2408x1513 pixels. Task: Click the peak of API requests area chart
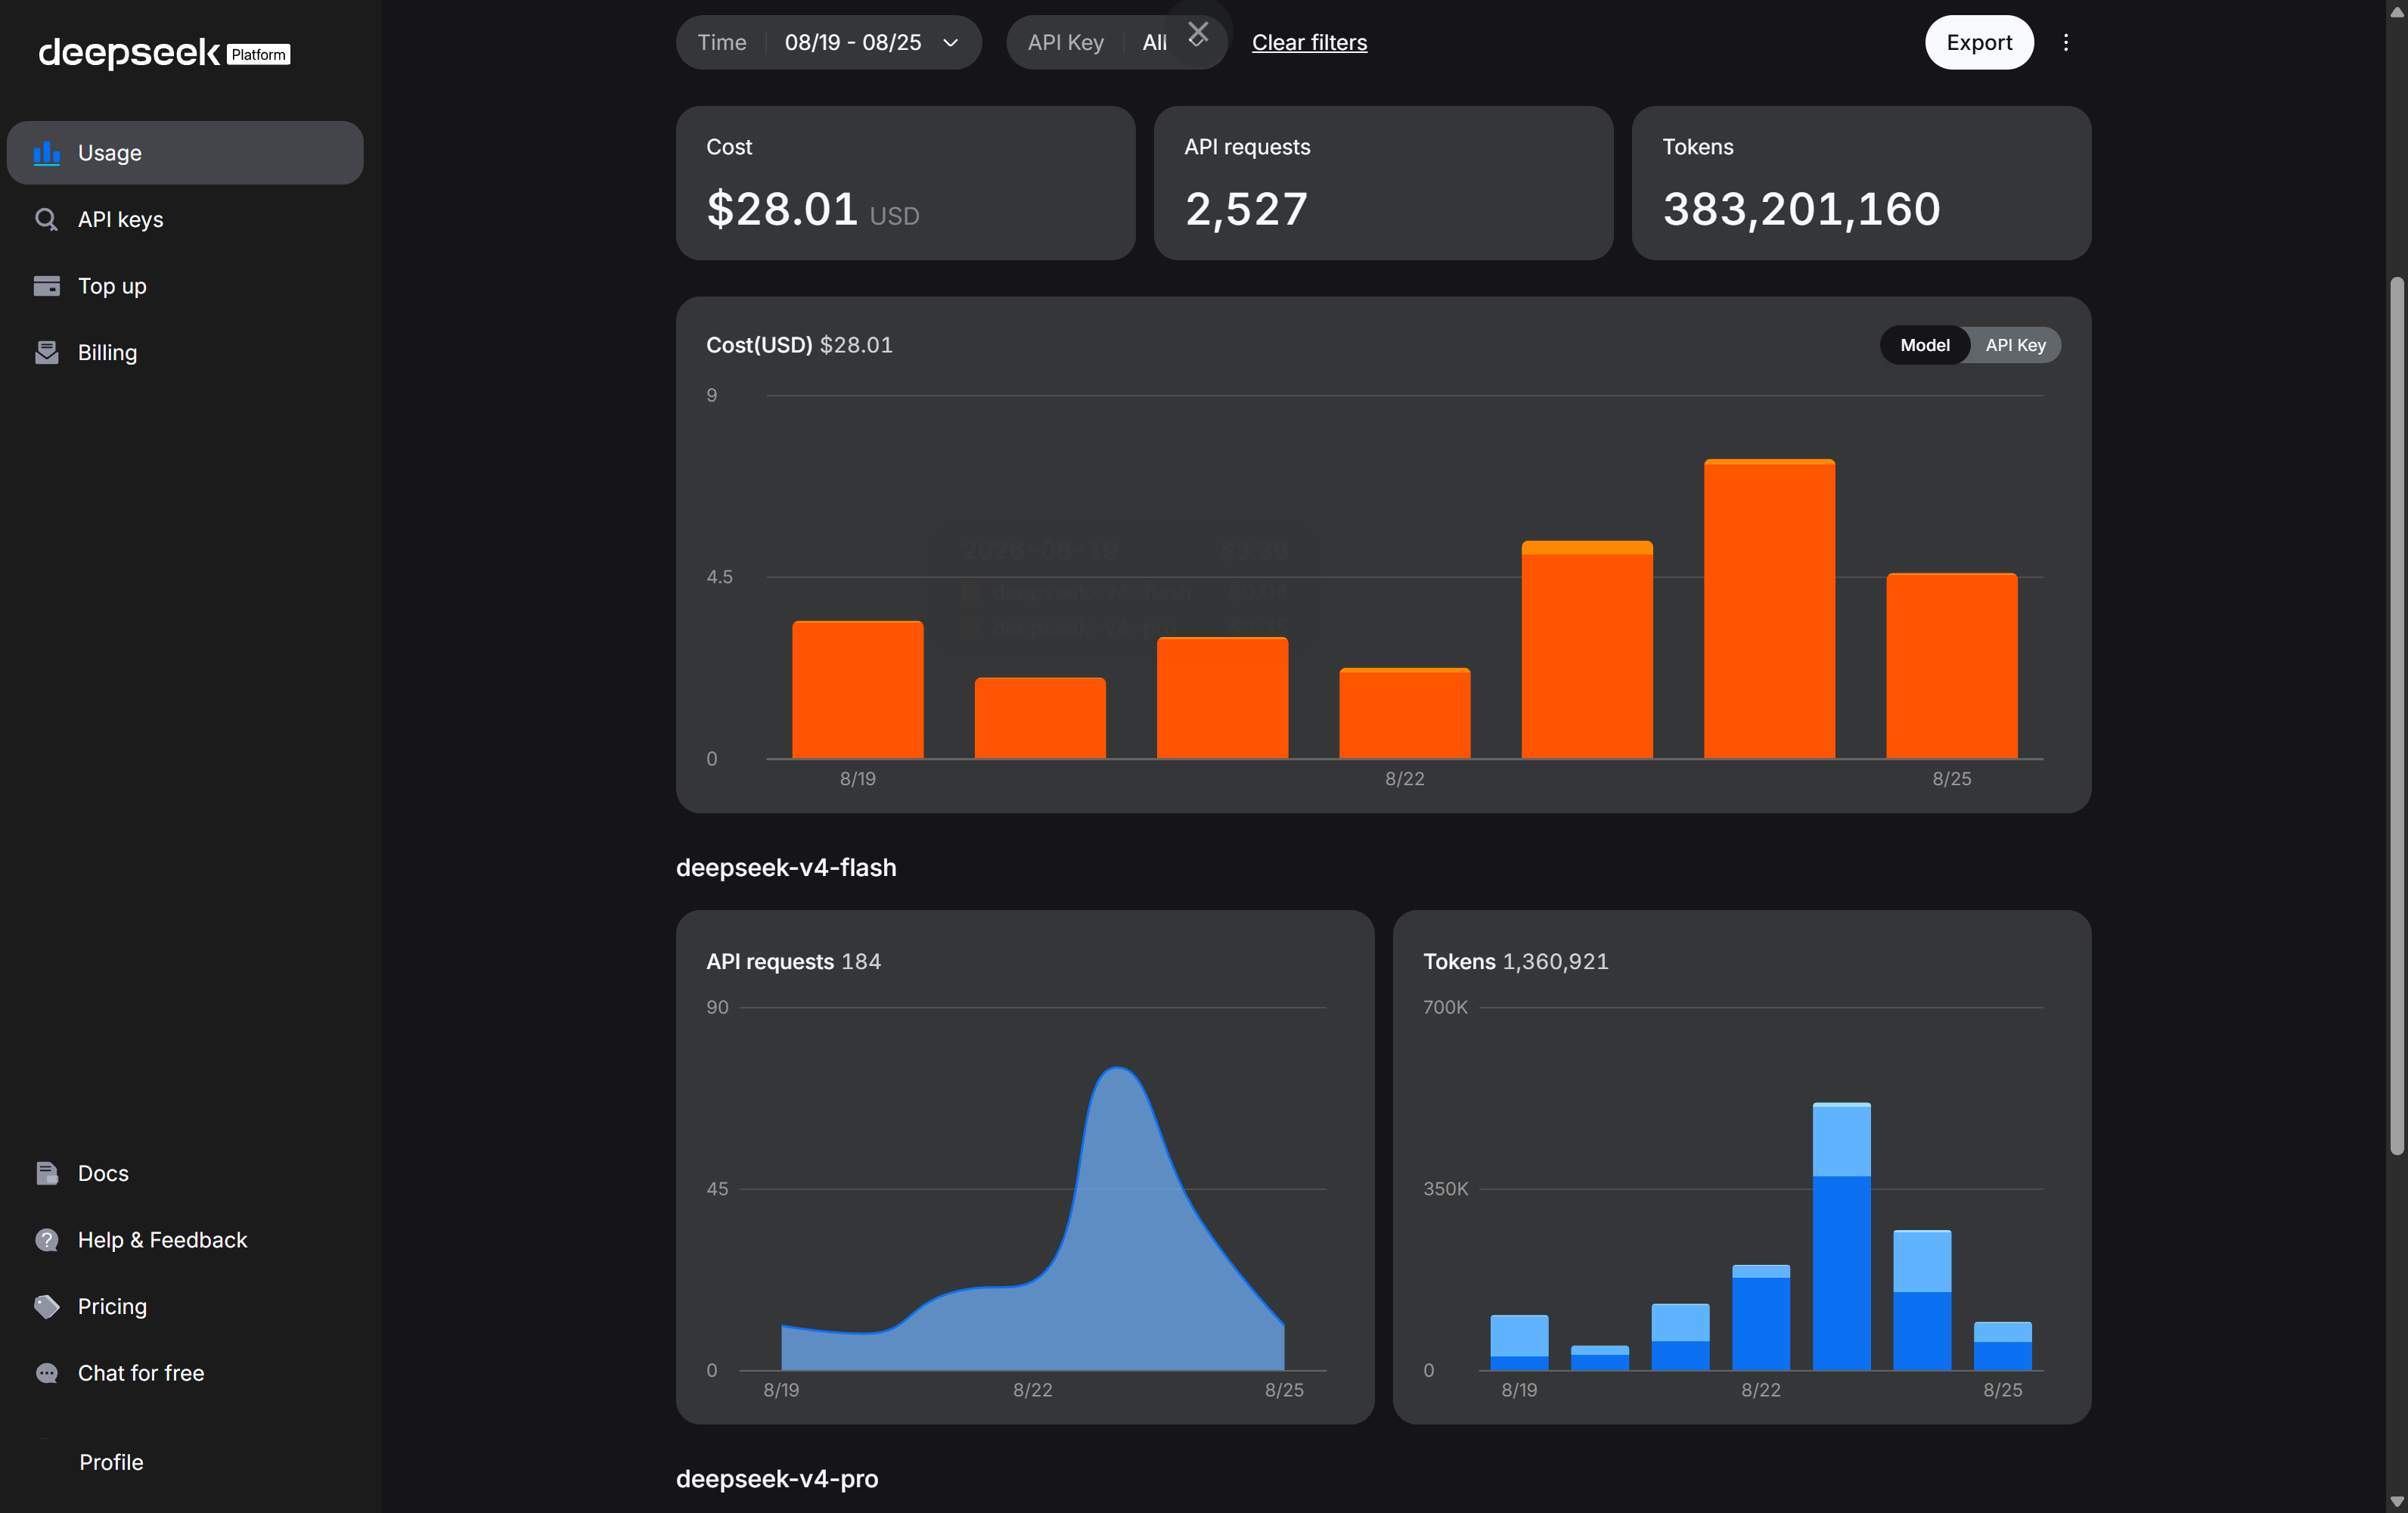tap(1117, 1069)
